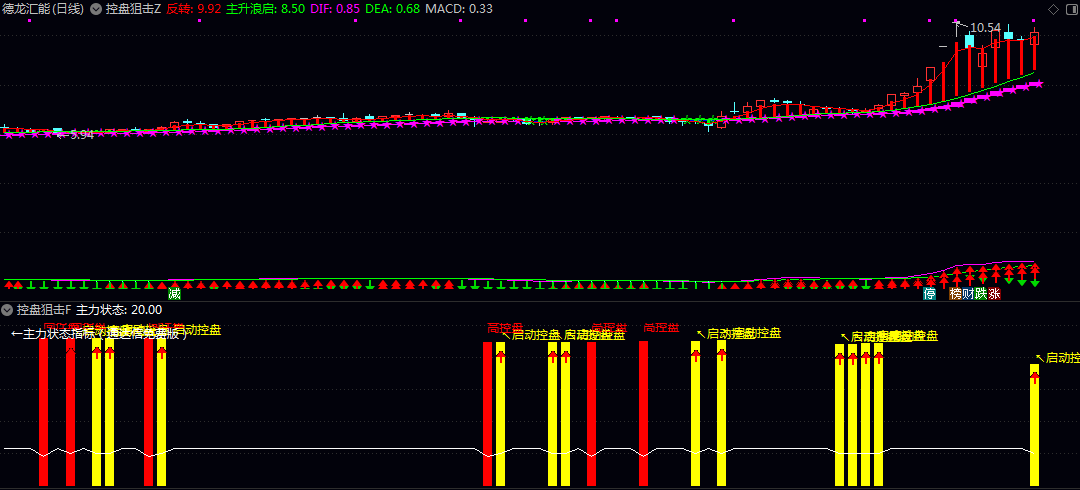Click the 控盘狙击Z indicator name
This screenshot has width=1080, height=490.
tap(133, 9)
